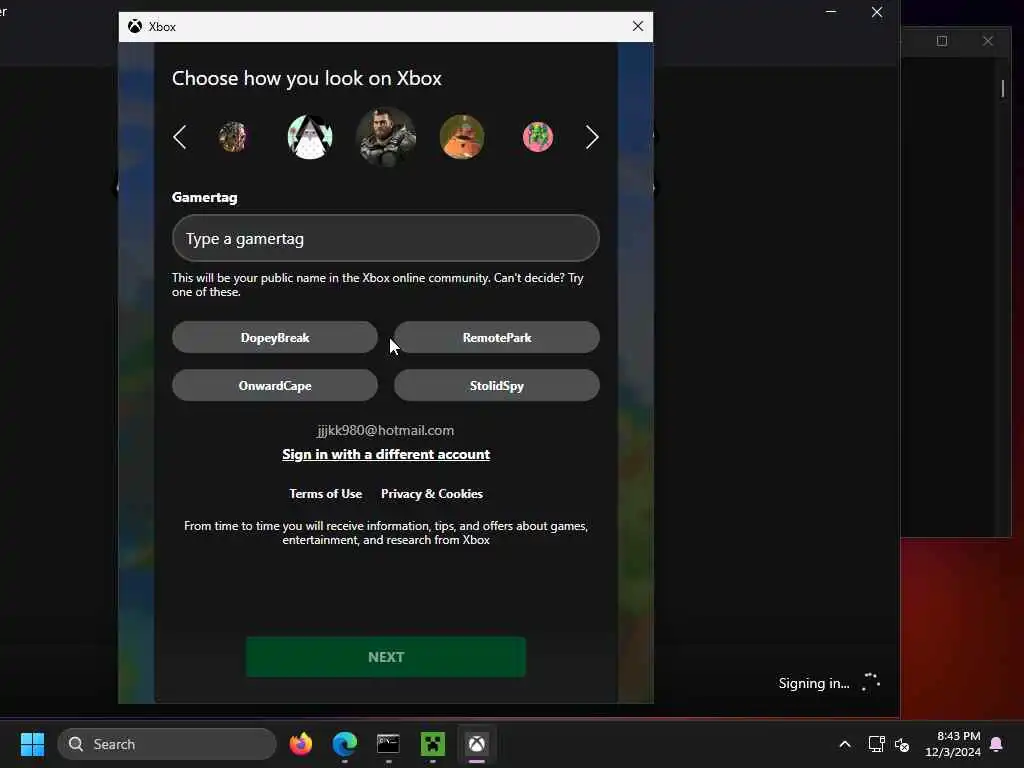Screen dimensions: 1024x768
Task: Choose the creature gamerpic on far left
Action: pos(232,137)
